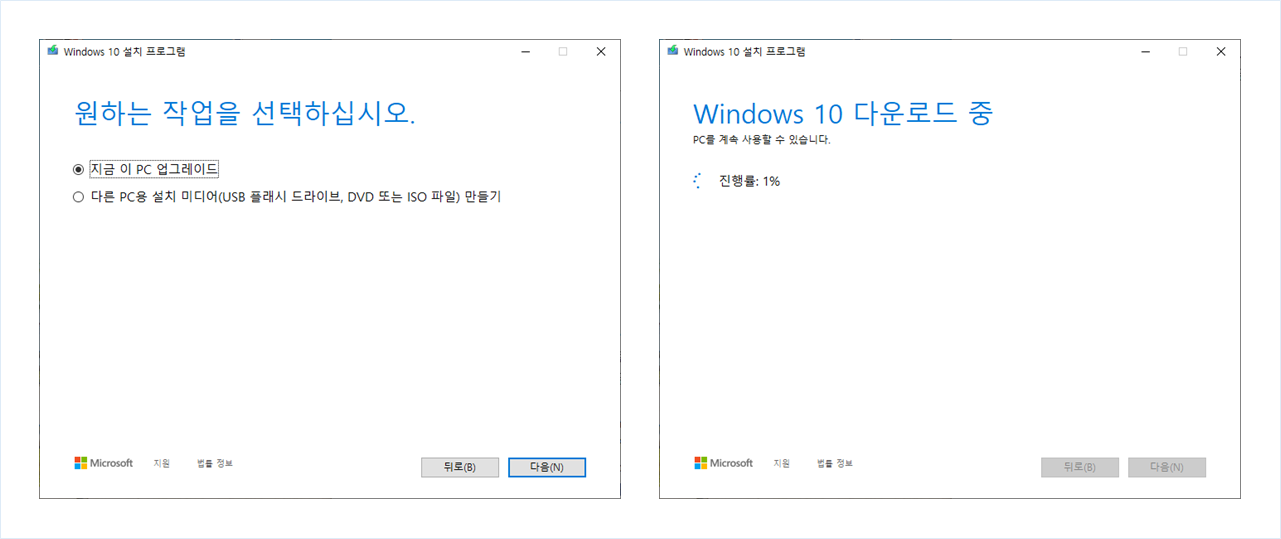Screen dimensions: 1281x539
Task: Open the 법률 정보 link in left window
Action: pos(215,463)
